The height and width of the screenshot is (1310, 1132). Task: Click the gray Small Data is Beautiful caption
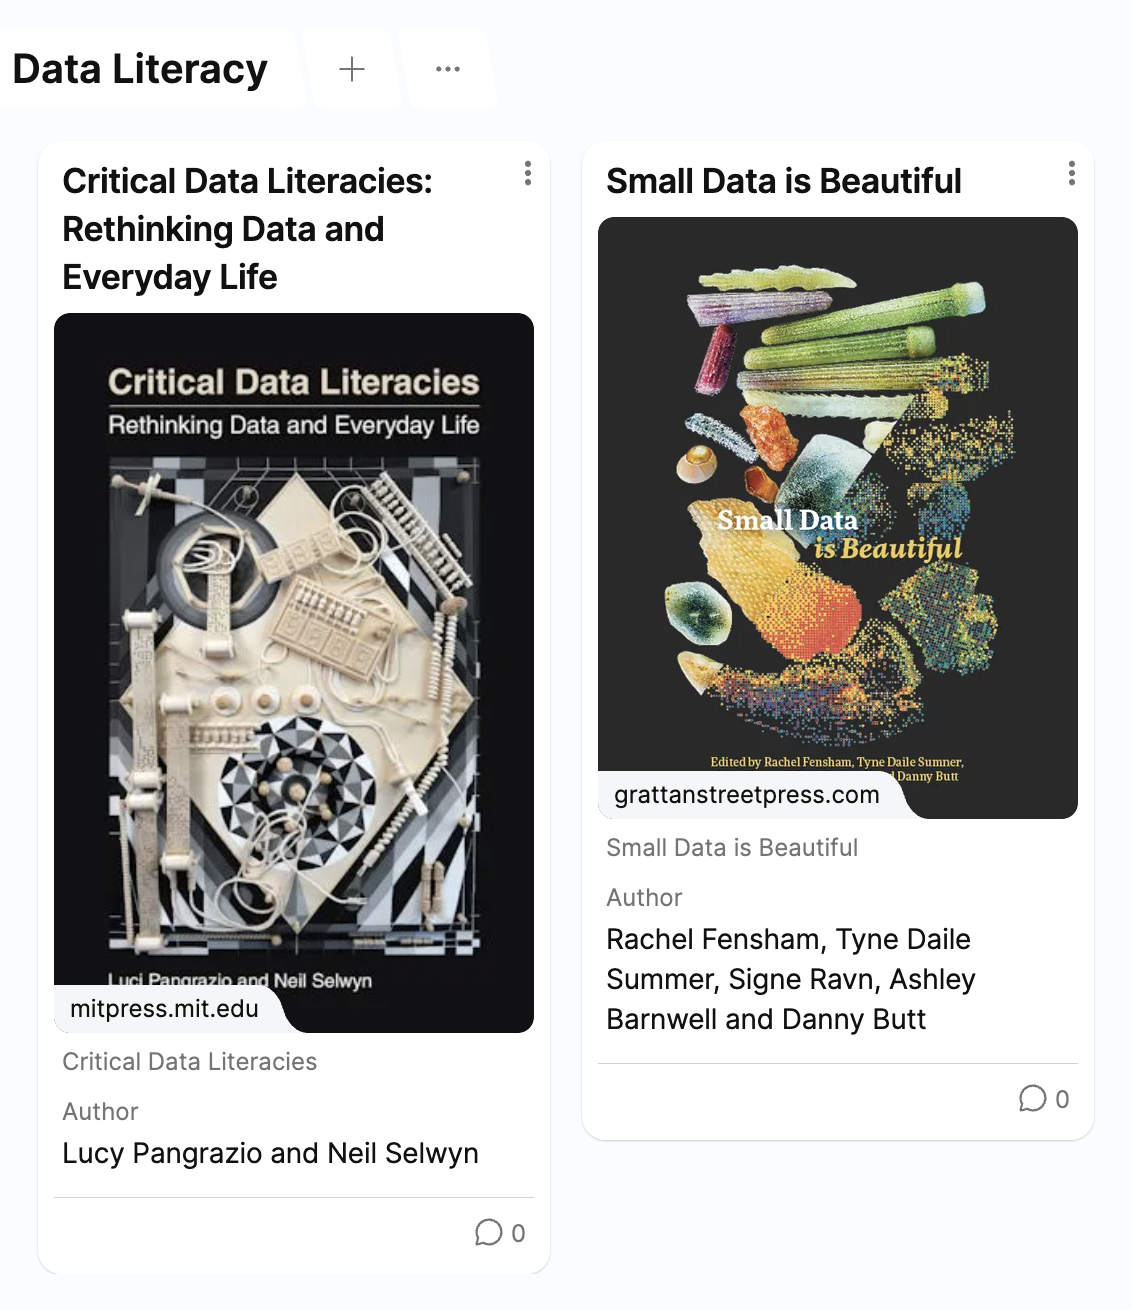click(732, 847)
